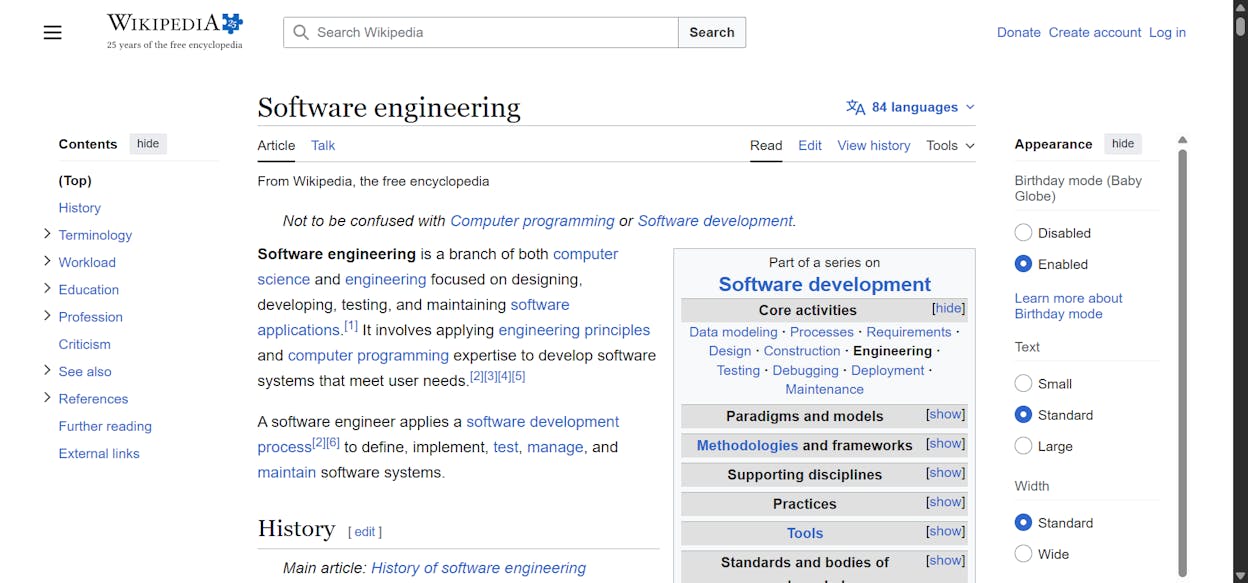
Task: Choose Small text size
Action: 1023,383
